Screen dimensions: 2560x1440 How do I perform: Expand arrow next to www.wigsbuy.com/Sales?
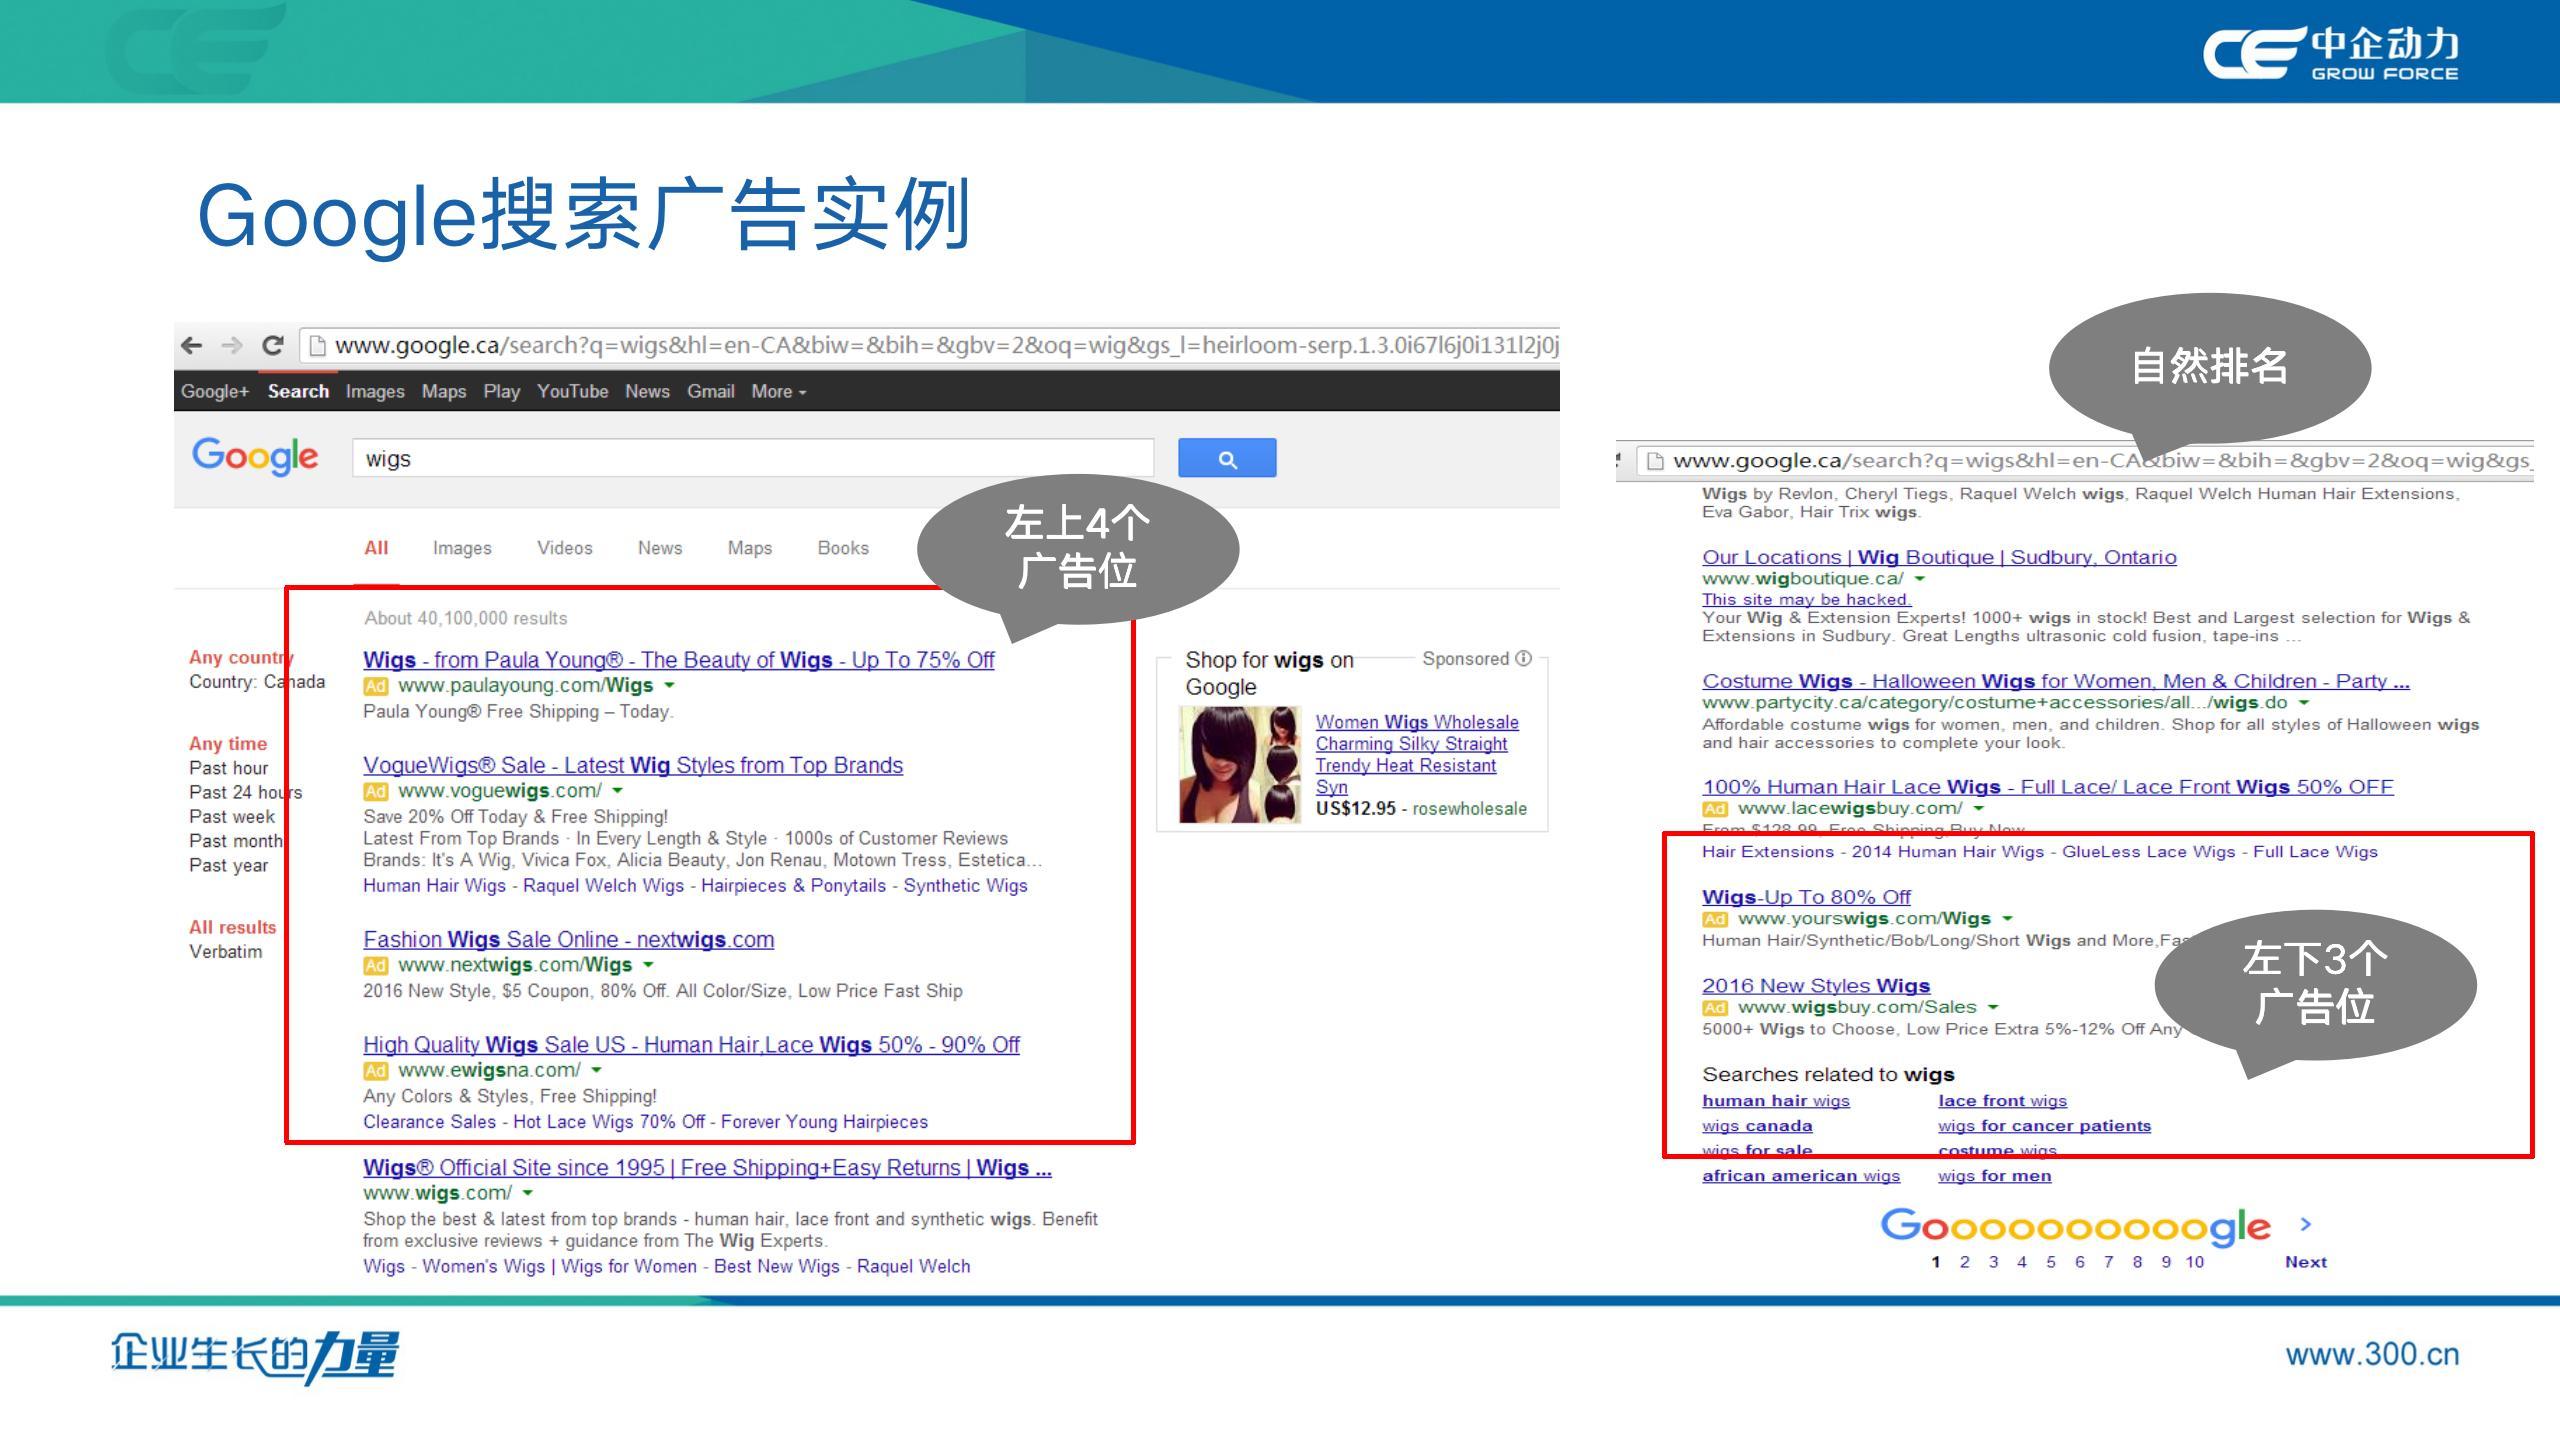point(1993,1007)
